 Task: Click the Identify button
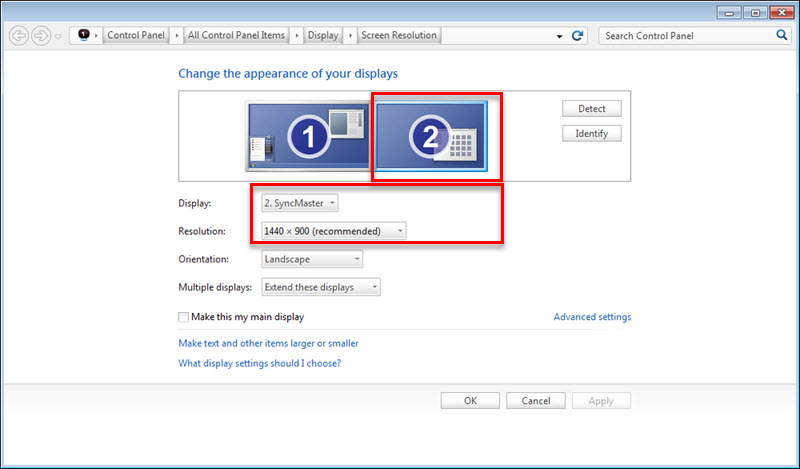point(592,133)
